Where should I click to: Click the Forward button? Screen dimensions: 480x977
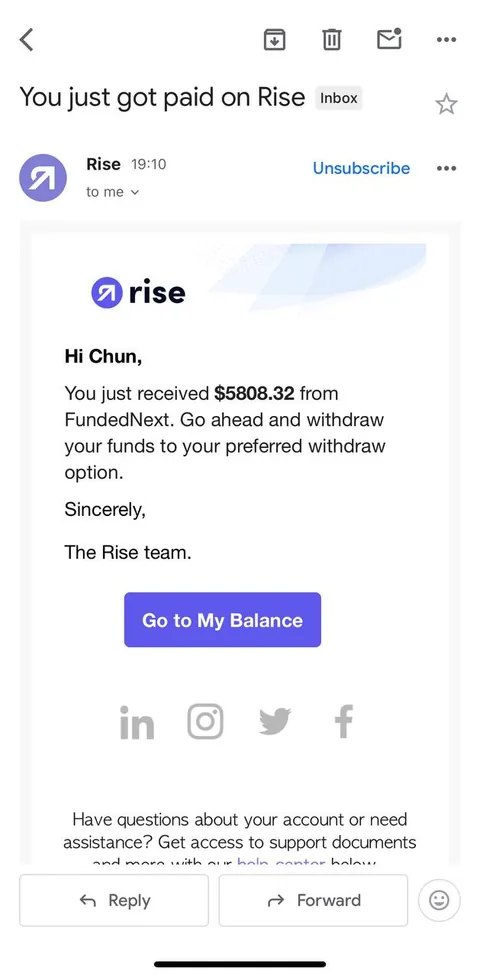coord(313,900)
